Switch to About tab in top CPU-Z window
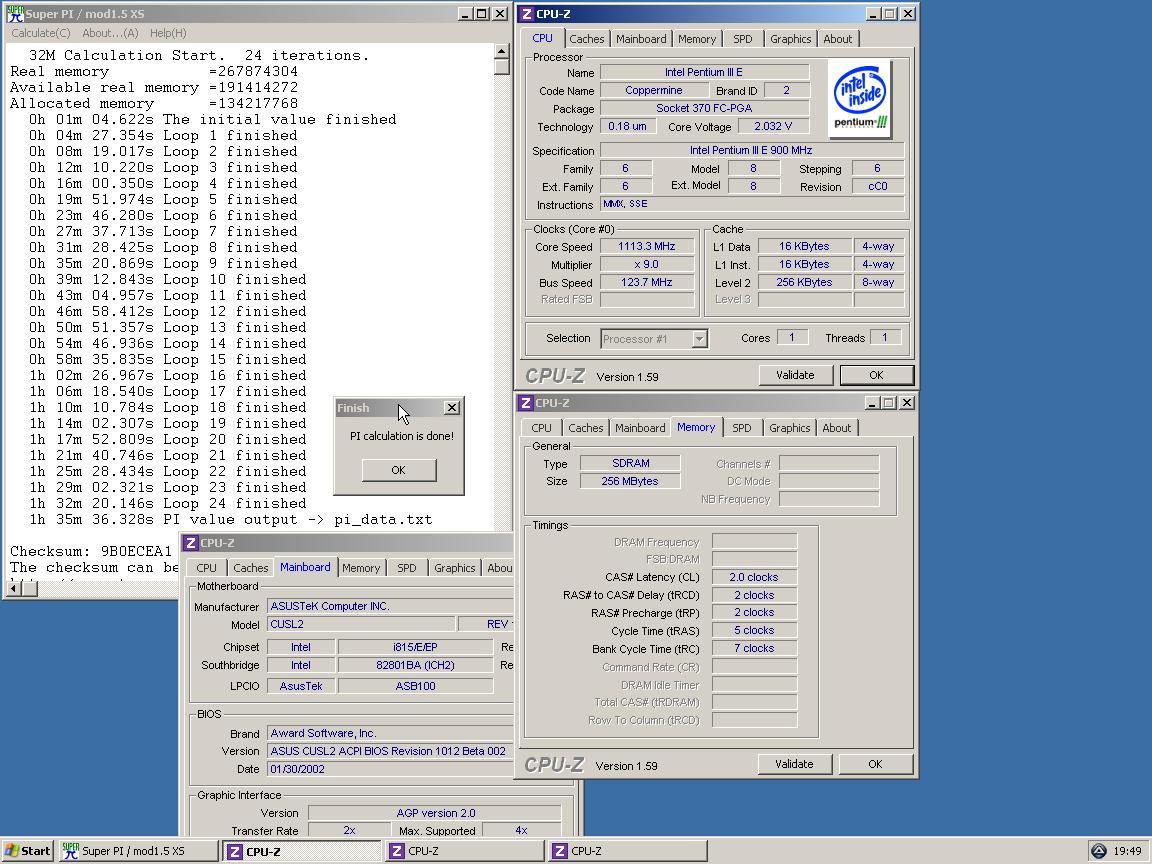The height and width of the screenshot is (864, 1152). 838,39
